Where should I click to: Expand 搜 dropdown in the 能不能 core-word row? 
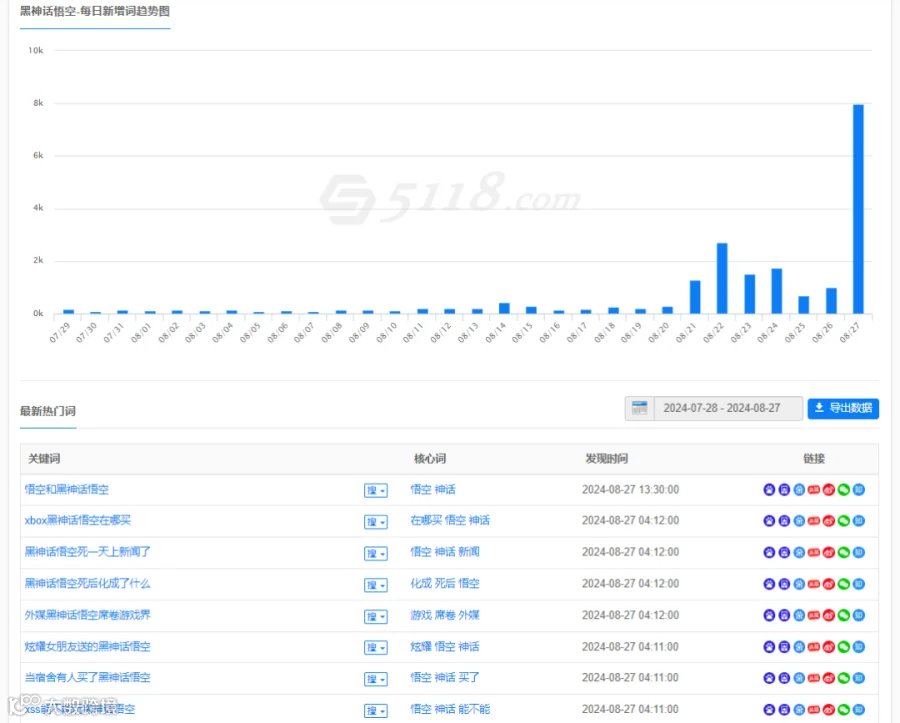tap(376, 711)
